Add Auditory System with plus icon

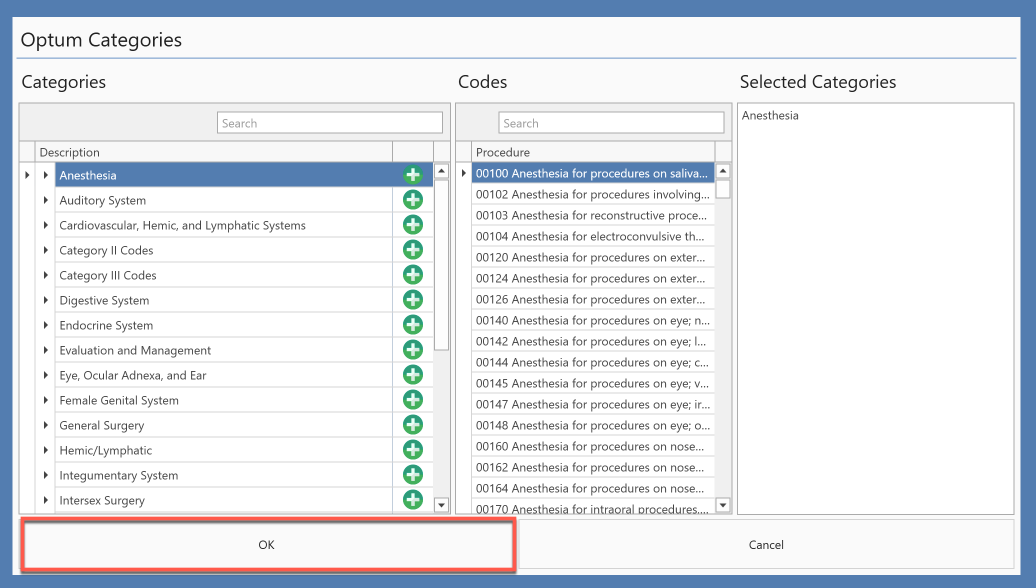[x=413, y=200]
